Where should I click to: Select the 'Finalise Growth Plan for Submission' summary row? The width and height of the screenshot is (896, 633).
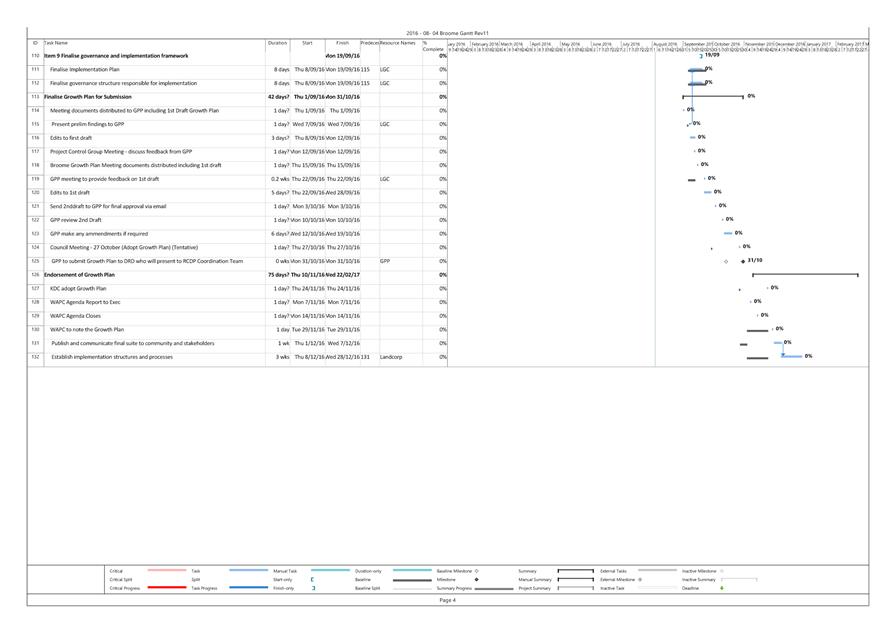(88, 97)
